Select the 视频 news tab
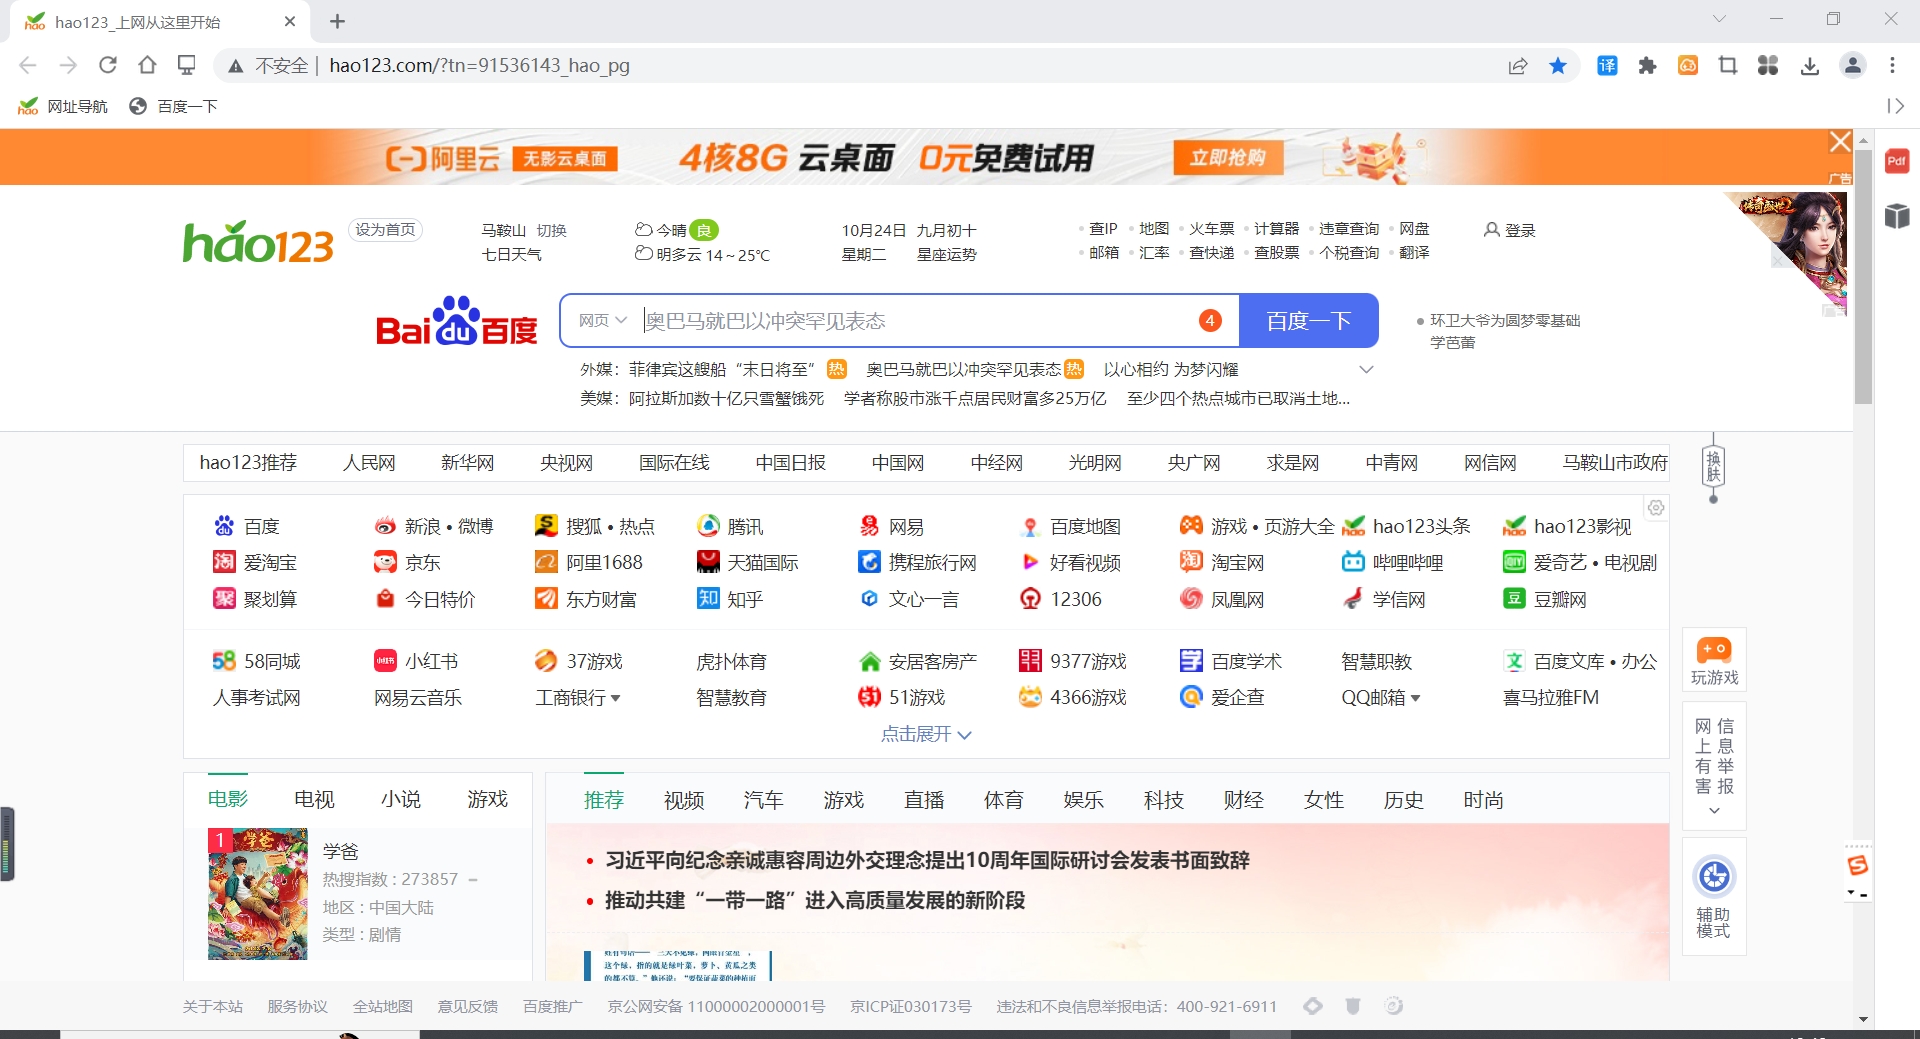 684,800
